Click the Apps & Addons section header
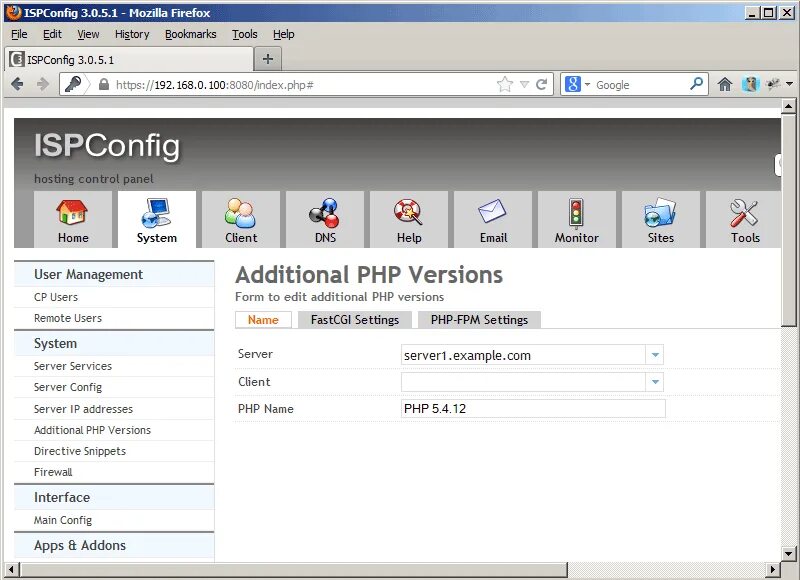800x580 pixels. (x=114, y=545)
